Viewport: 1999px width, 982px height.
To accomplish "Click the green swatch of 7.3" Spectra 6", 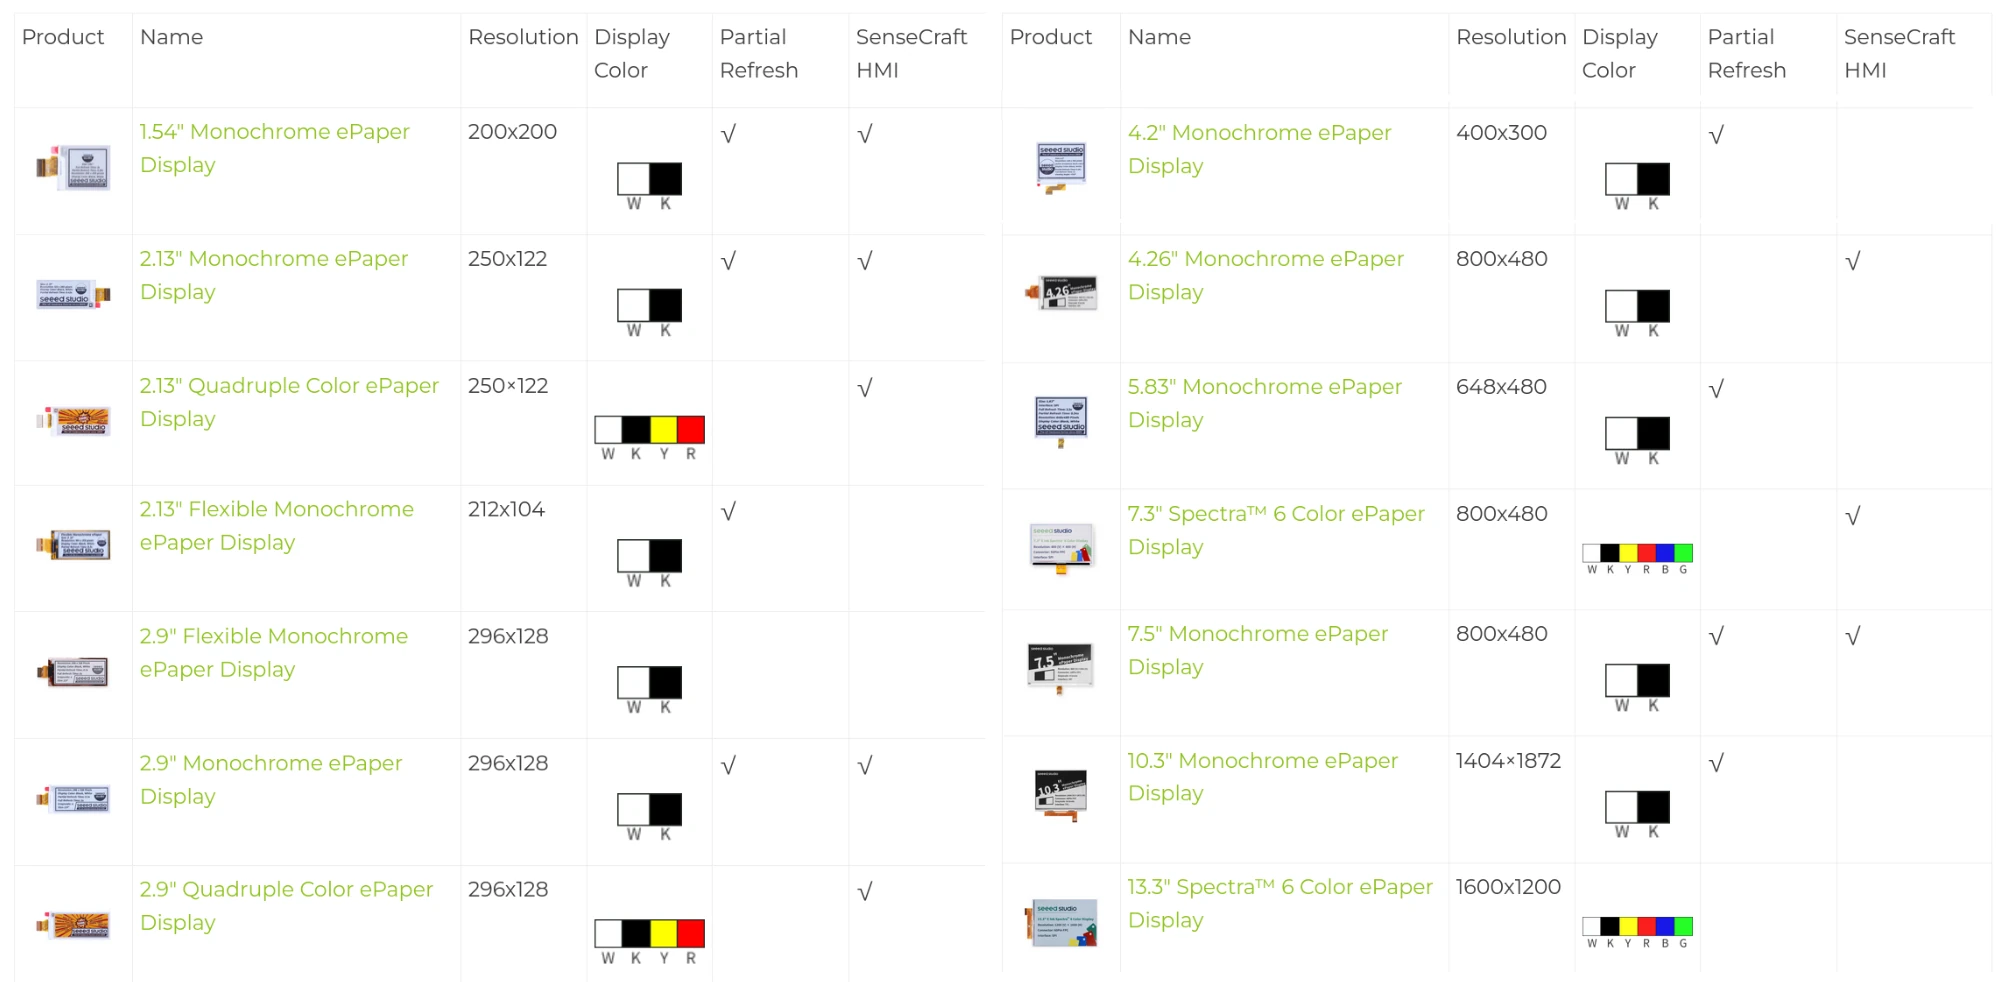I will click(1683, 553).
